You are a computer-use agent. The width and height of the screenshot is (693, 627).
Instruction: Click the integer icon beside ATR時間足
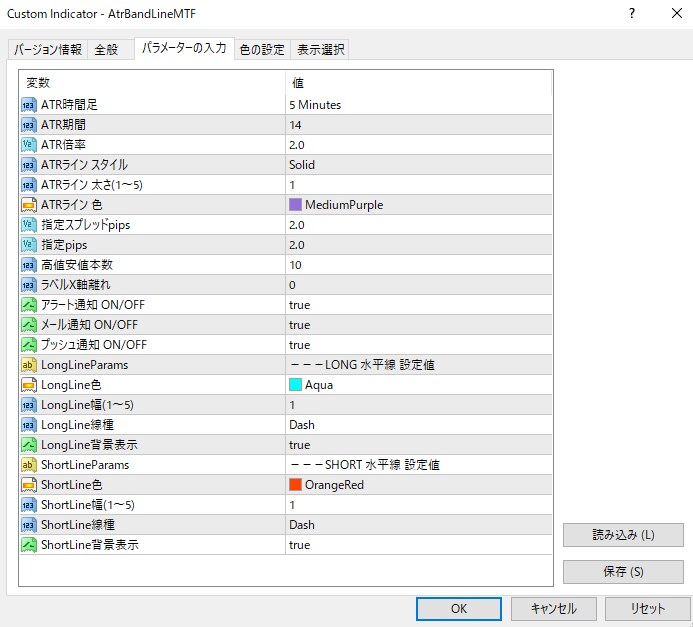click(x=29, y=105)
